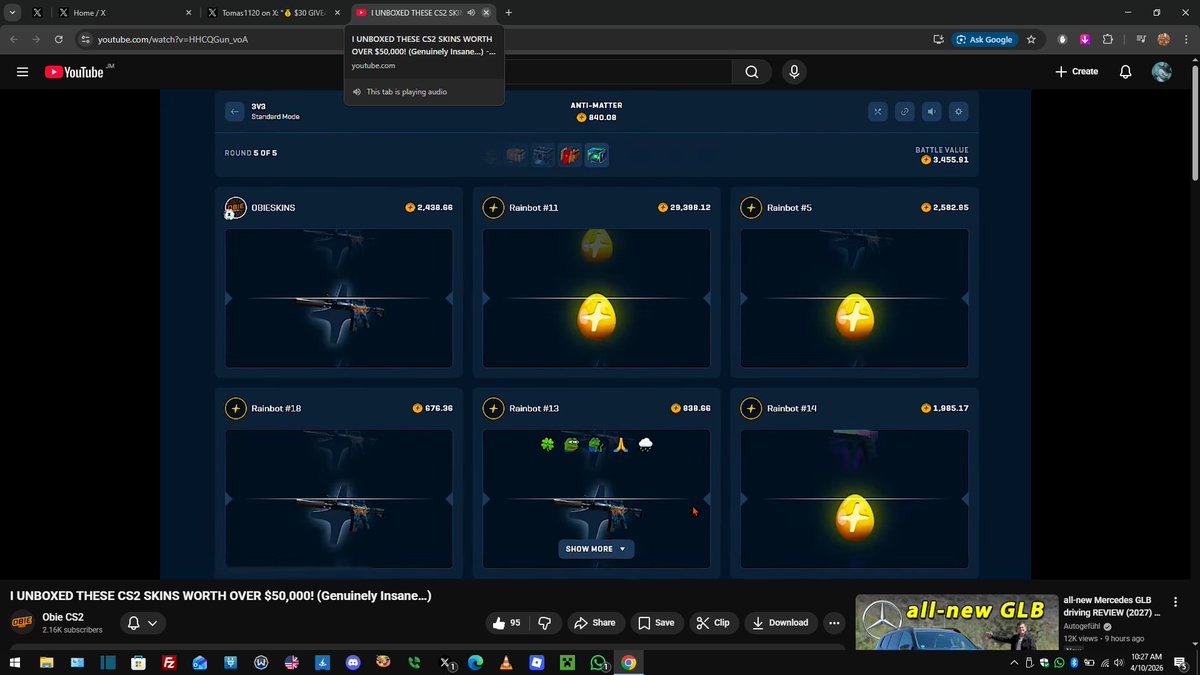
Task: Expand the subscription notification bell dropdown
Action: (x=142, y=623)
